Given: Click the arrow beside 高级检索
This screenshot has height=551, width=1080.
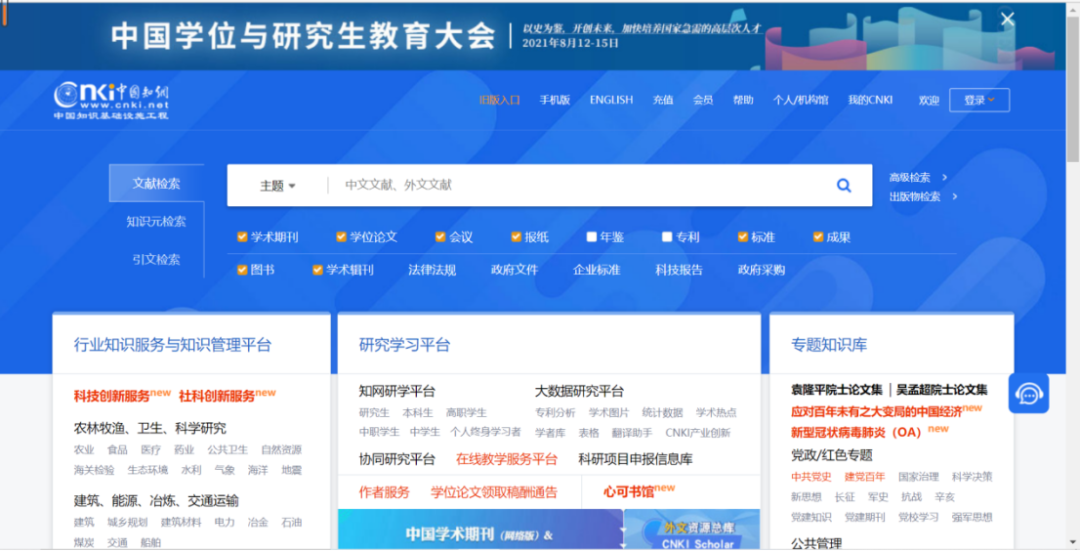Looking at the screenshot, I should pos(945,177).
